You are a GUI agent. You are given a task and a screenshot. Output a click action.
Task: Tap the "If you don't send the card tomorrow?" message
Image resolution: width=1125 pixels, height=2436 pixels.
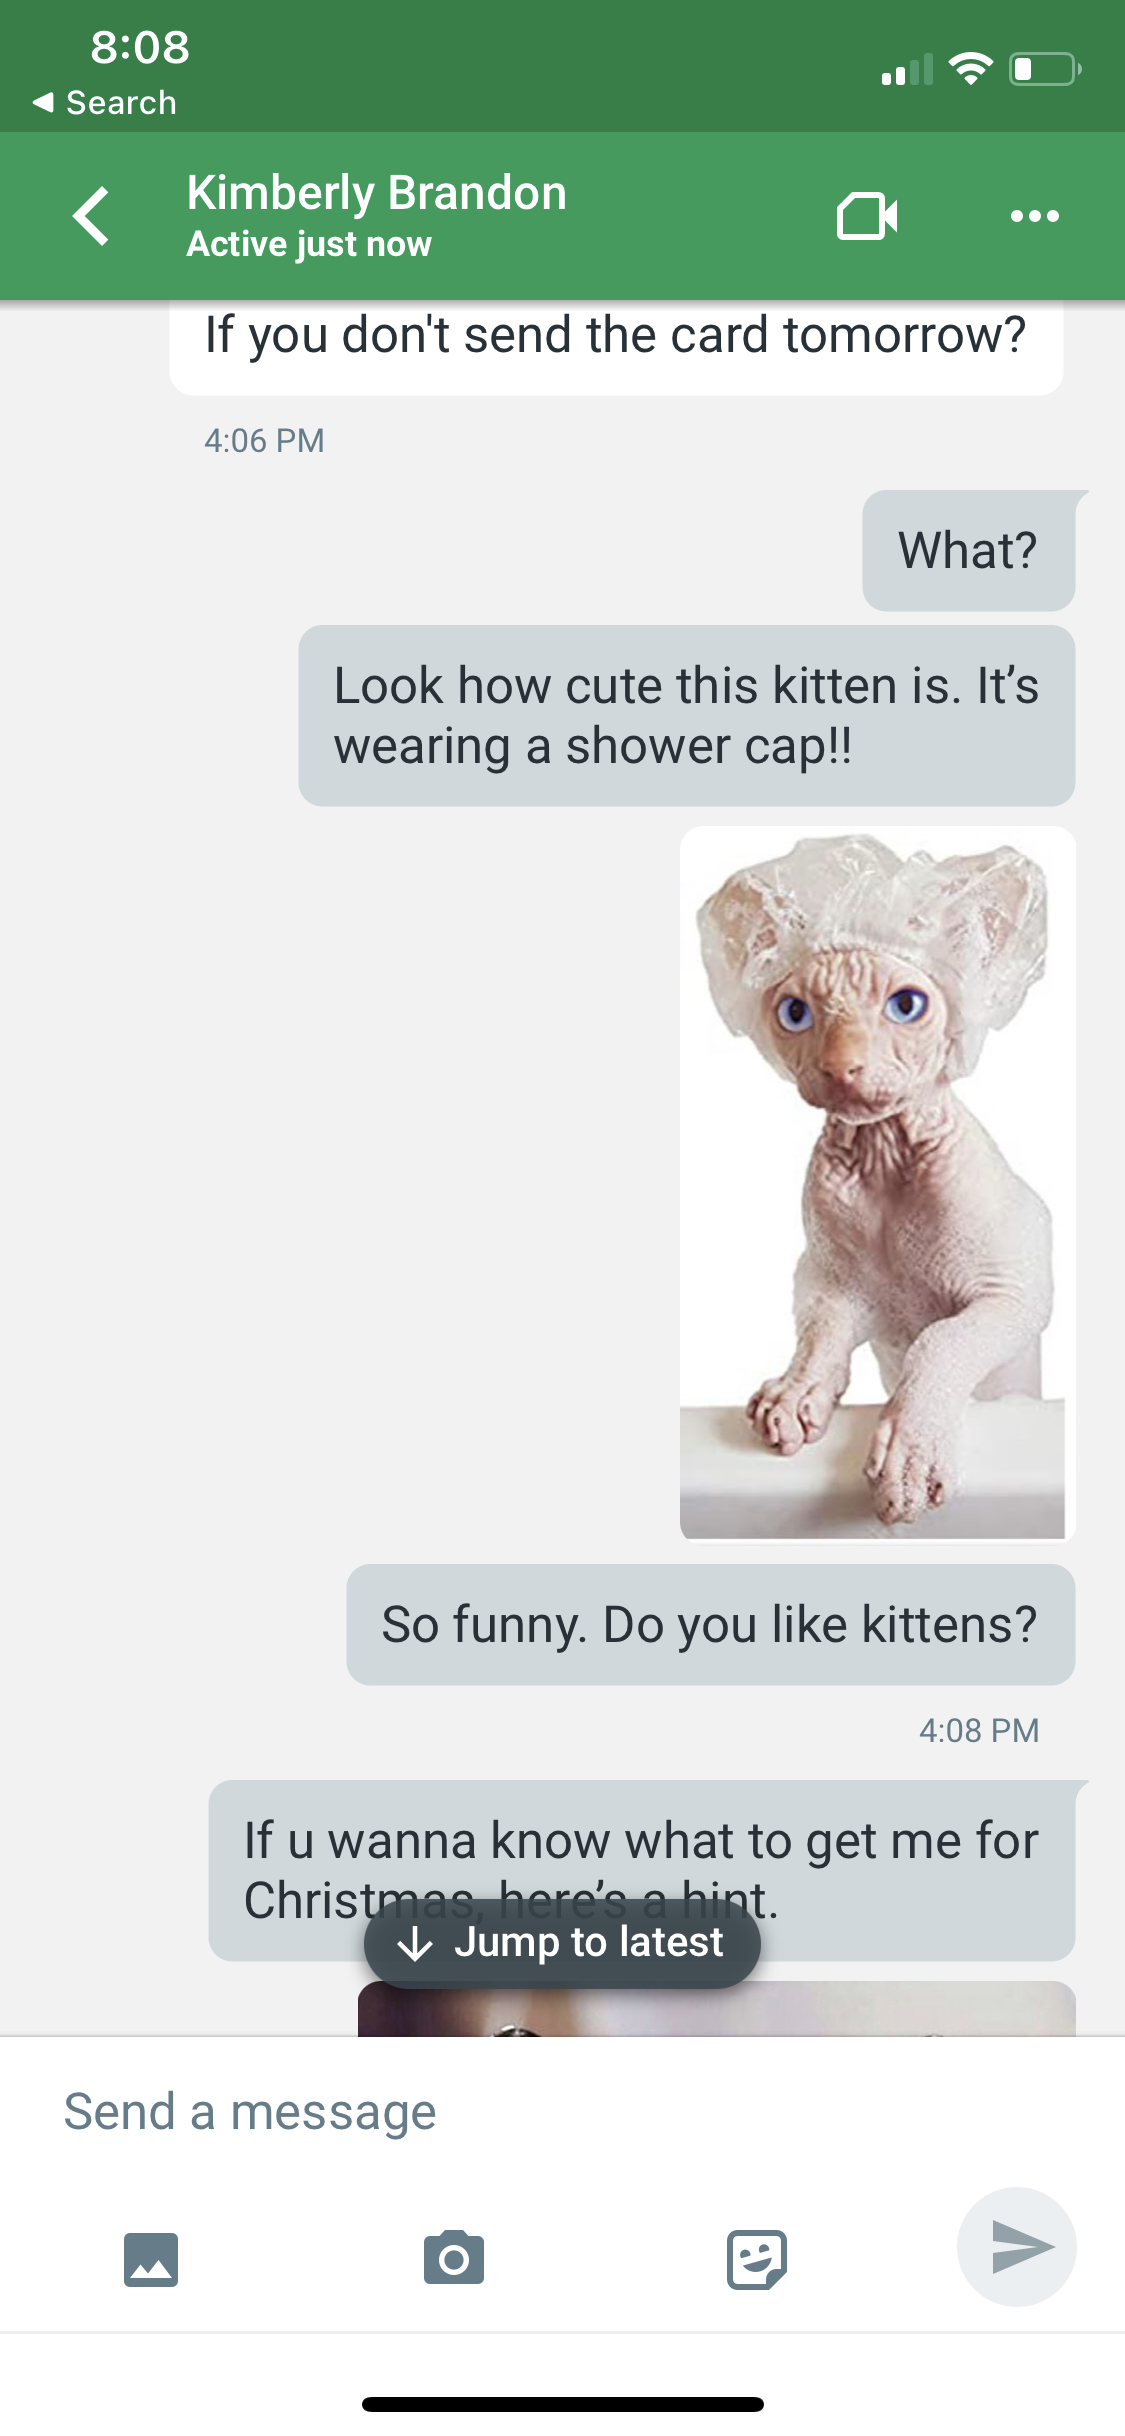tap(616, 345)
